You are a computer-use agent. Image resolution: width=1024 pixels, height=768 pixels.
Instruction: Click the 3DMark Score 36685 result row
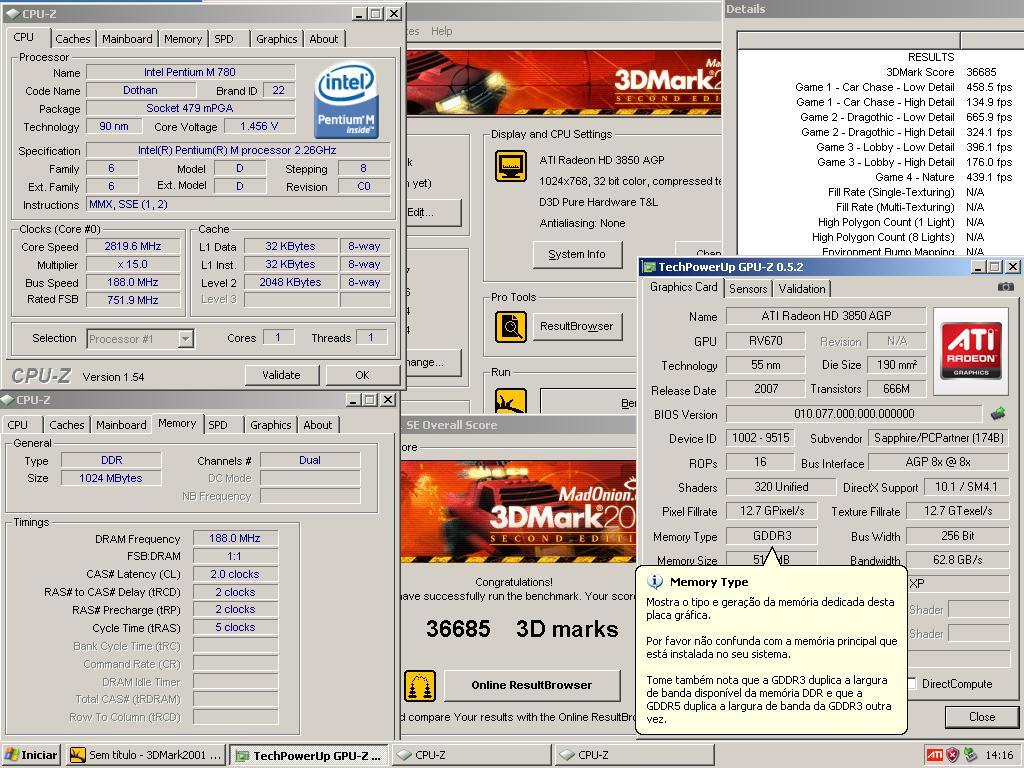941,72
